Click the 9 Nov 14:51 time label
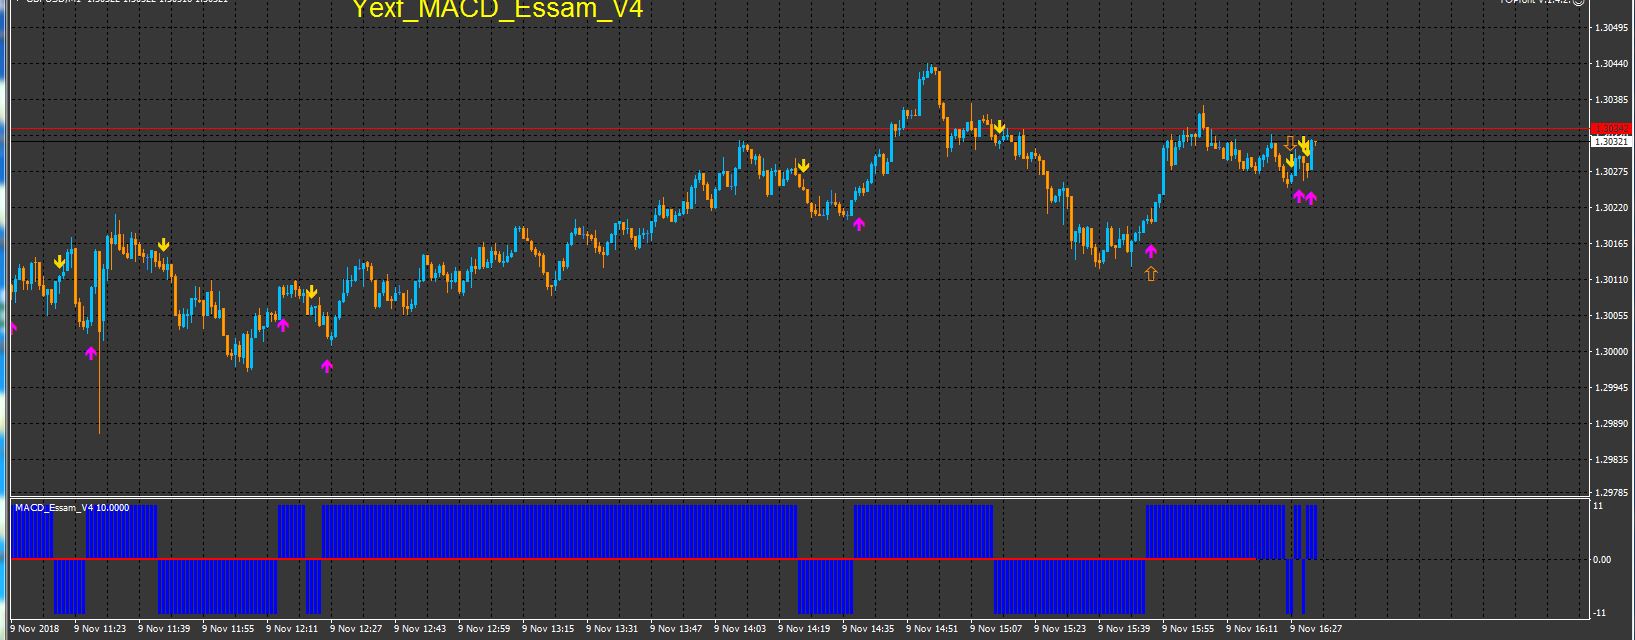The image size is (1635, 640). 934,629
